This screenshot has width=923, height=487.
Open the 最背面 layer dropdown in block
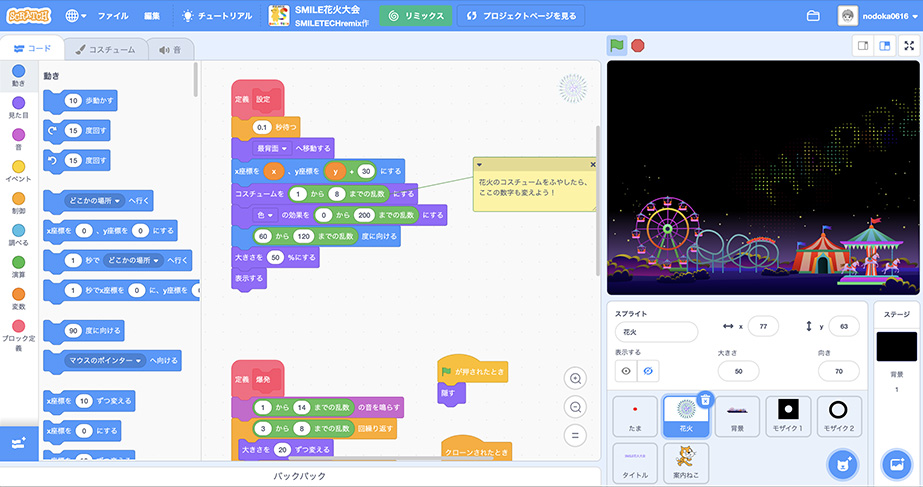pyautogui.click(x=272, y=148)
